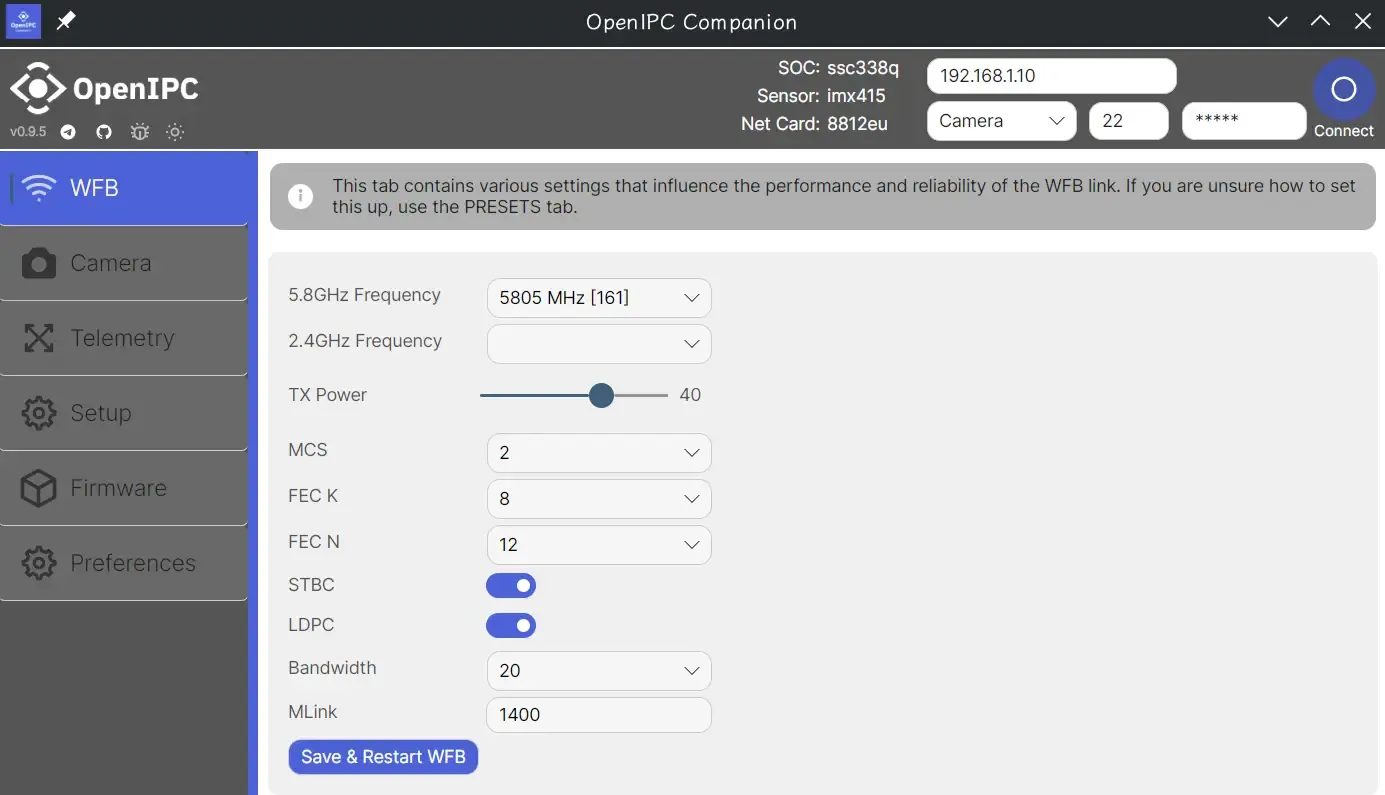Click the TX Power slider handle

click(x=601, y=396)
